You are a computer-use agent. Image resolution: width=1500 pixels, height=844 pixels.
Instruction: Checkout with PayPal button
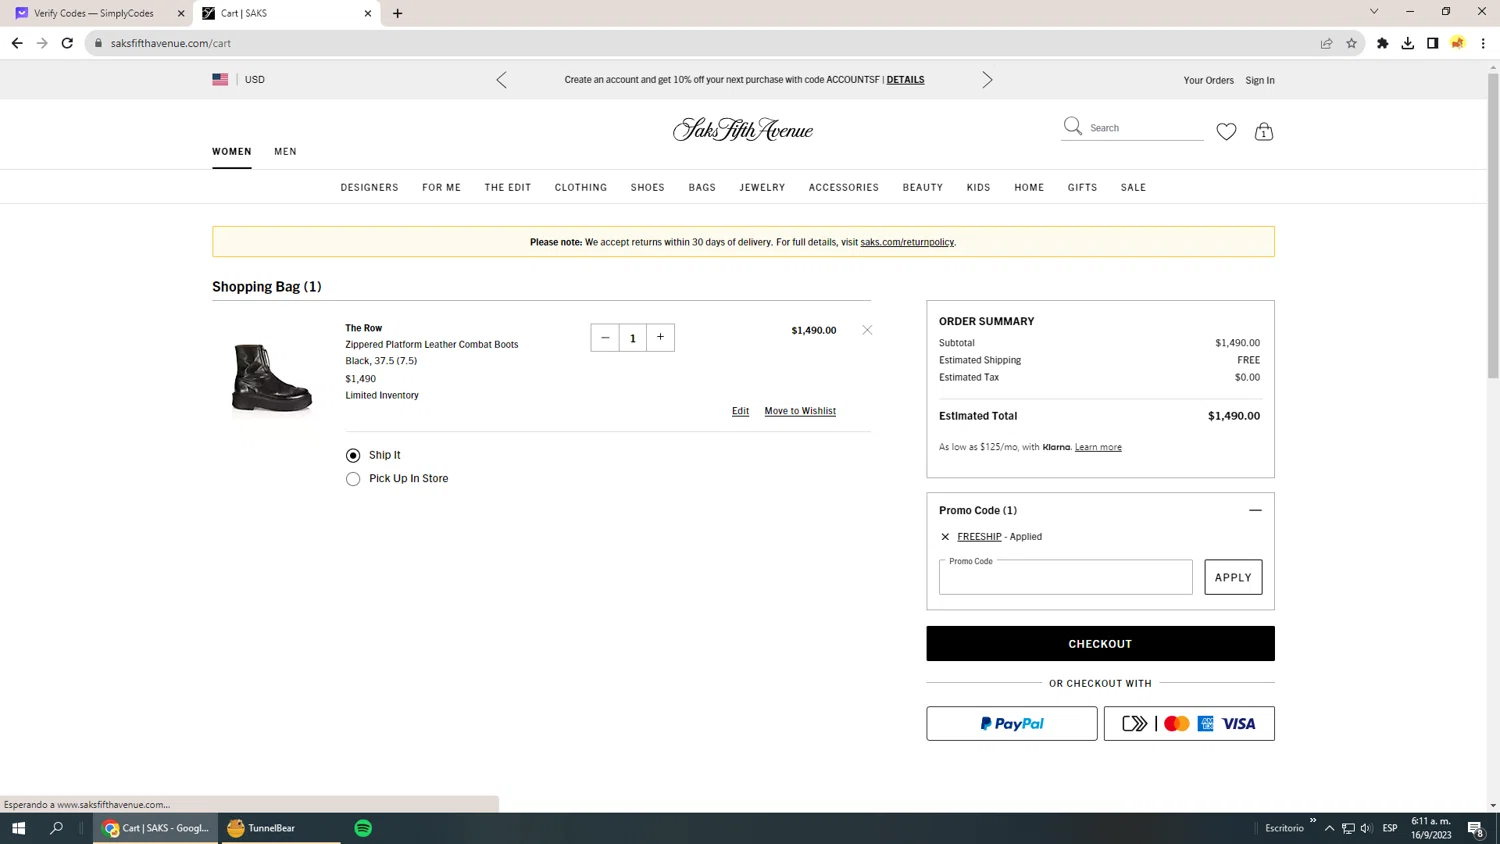click(x=1011, y=724)
